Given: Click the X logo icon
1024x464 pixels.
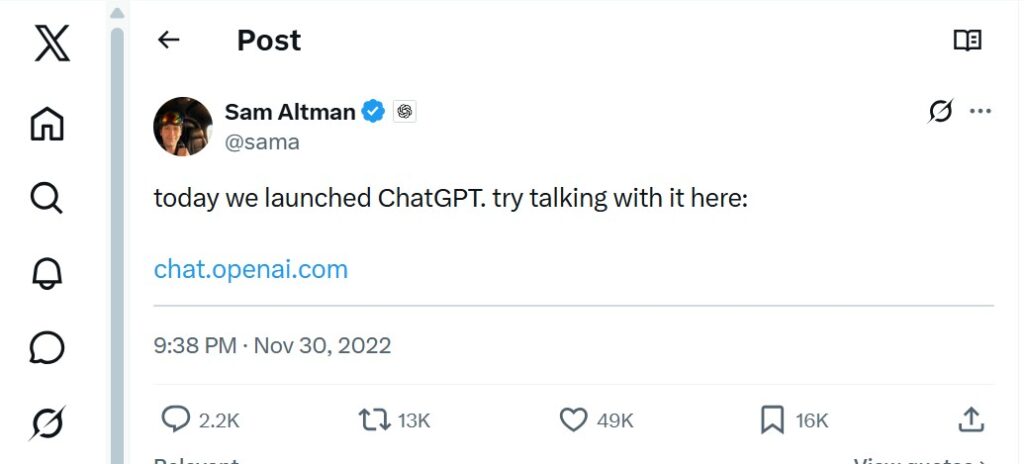Looking at the screenshot, I should click(51, 42).
